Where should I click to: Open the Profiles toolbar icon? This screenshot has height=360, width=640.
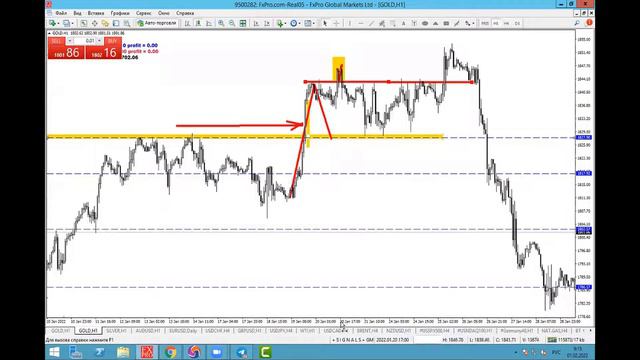(66, 23)
